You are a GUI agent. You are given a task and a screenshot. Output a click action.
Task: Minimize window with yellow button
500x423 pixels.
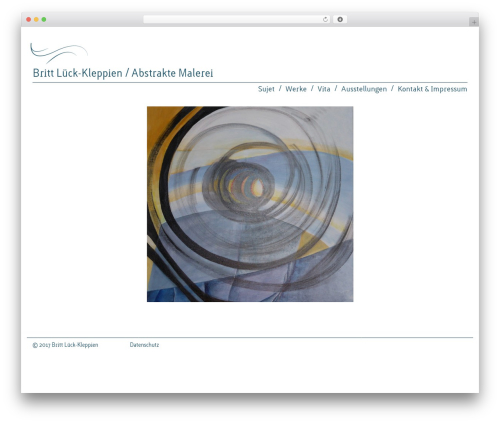[x=36, y=20]
